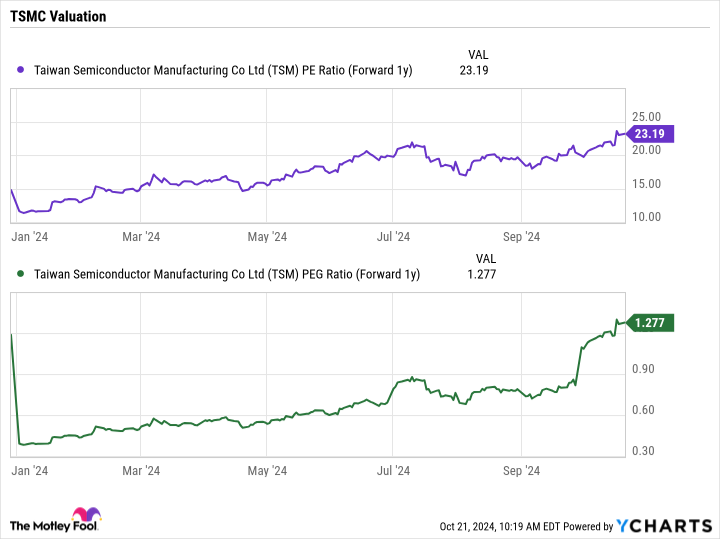Click Jul '24 on the PE chart axis
Viewport: 720px width, 539px height.
click(x=394, y=237)
